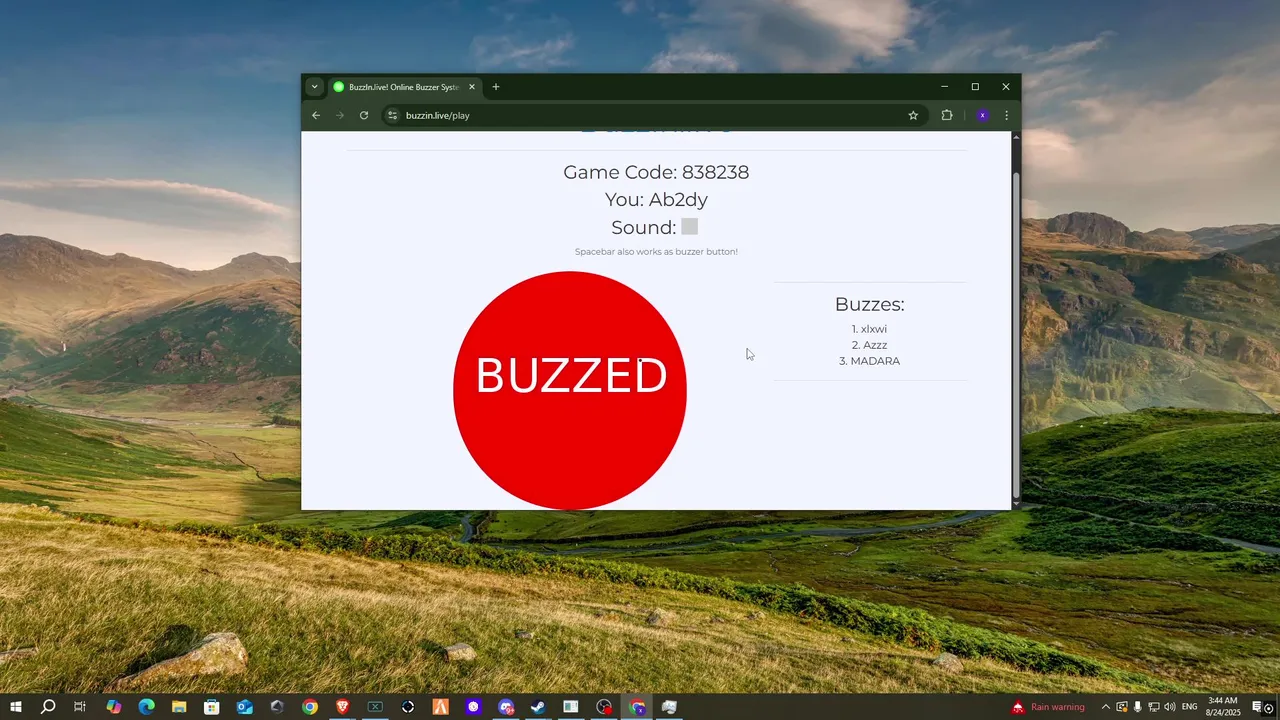Open the orange app icon on taskbar
The width and height of the screenshot is (1280, 720).
coord(441,707)
